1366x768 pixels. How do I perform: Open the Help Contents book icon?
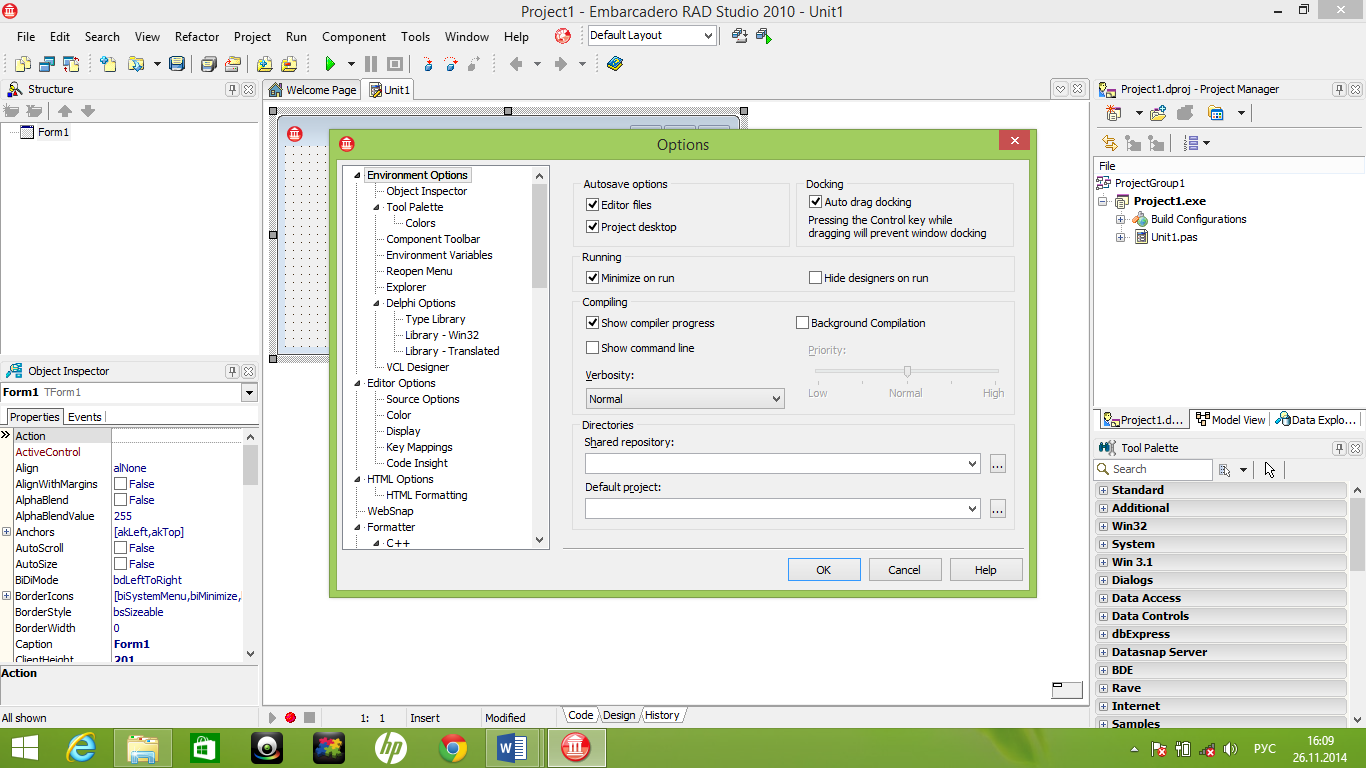point(614,64)
